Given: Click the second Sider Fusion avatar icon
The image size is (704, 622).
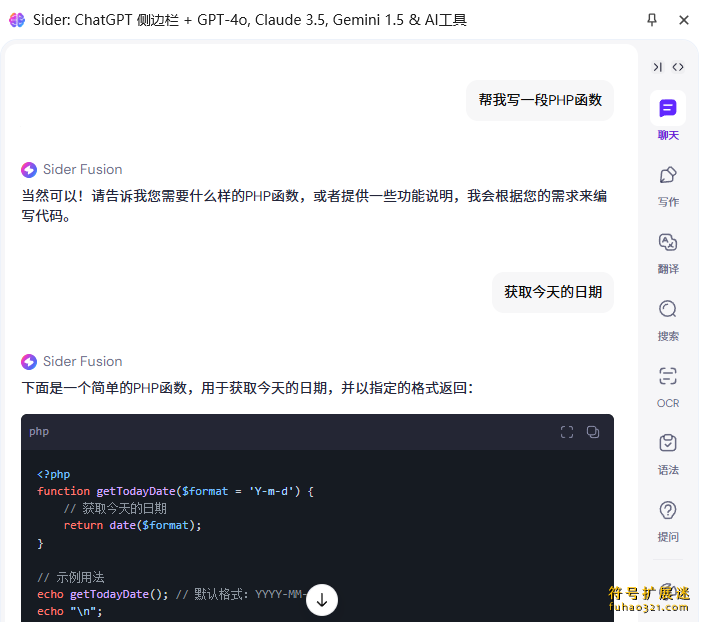Looking at the screenshot, I should pyautogui.click(x=29, y=362).
